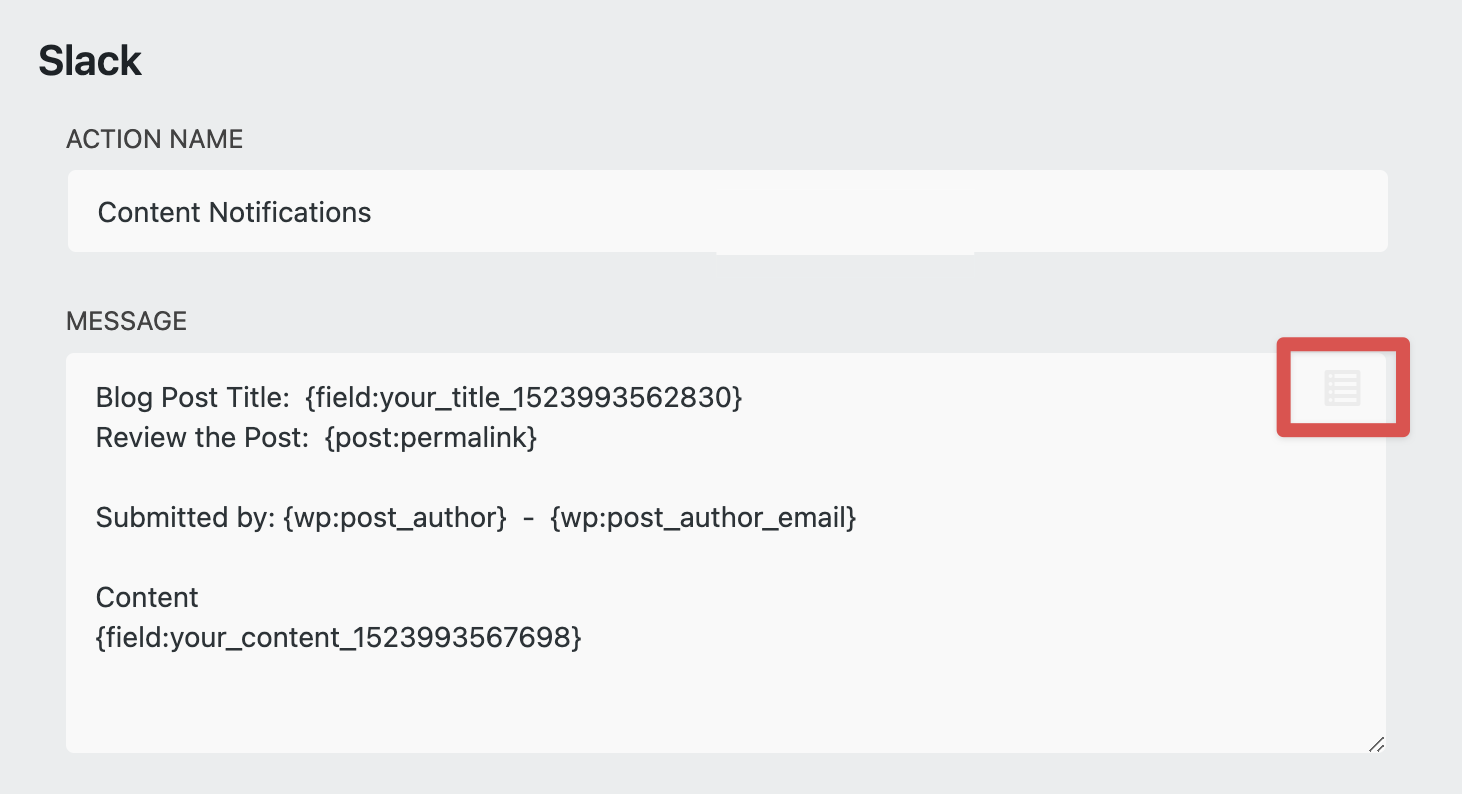Click the 'Slack' heading

tap(90, 61)
